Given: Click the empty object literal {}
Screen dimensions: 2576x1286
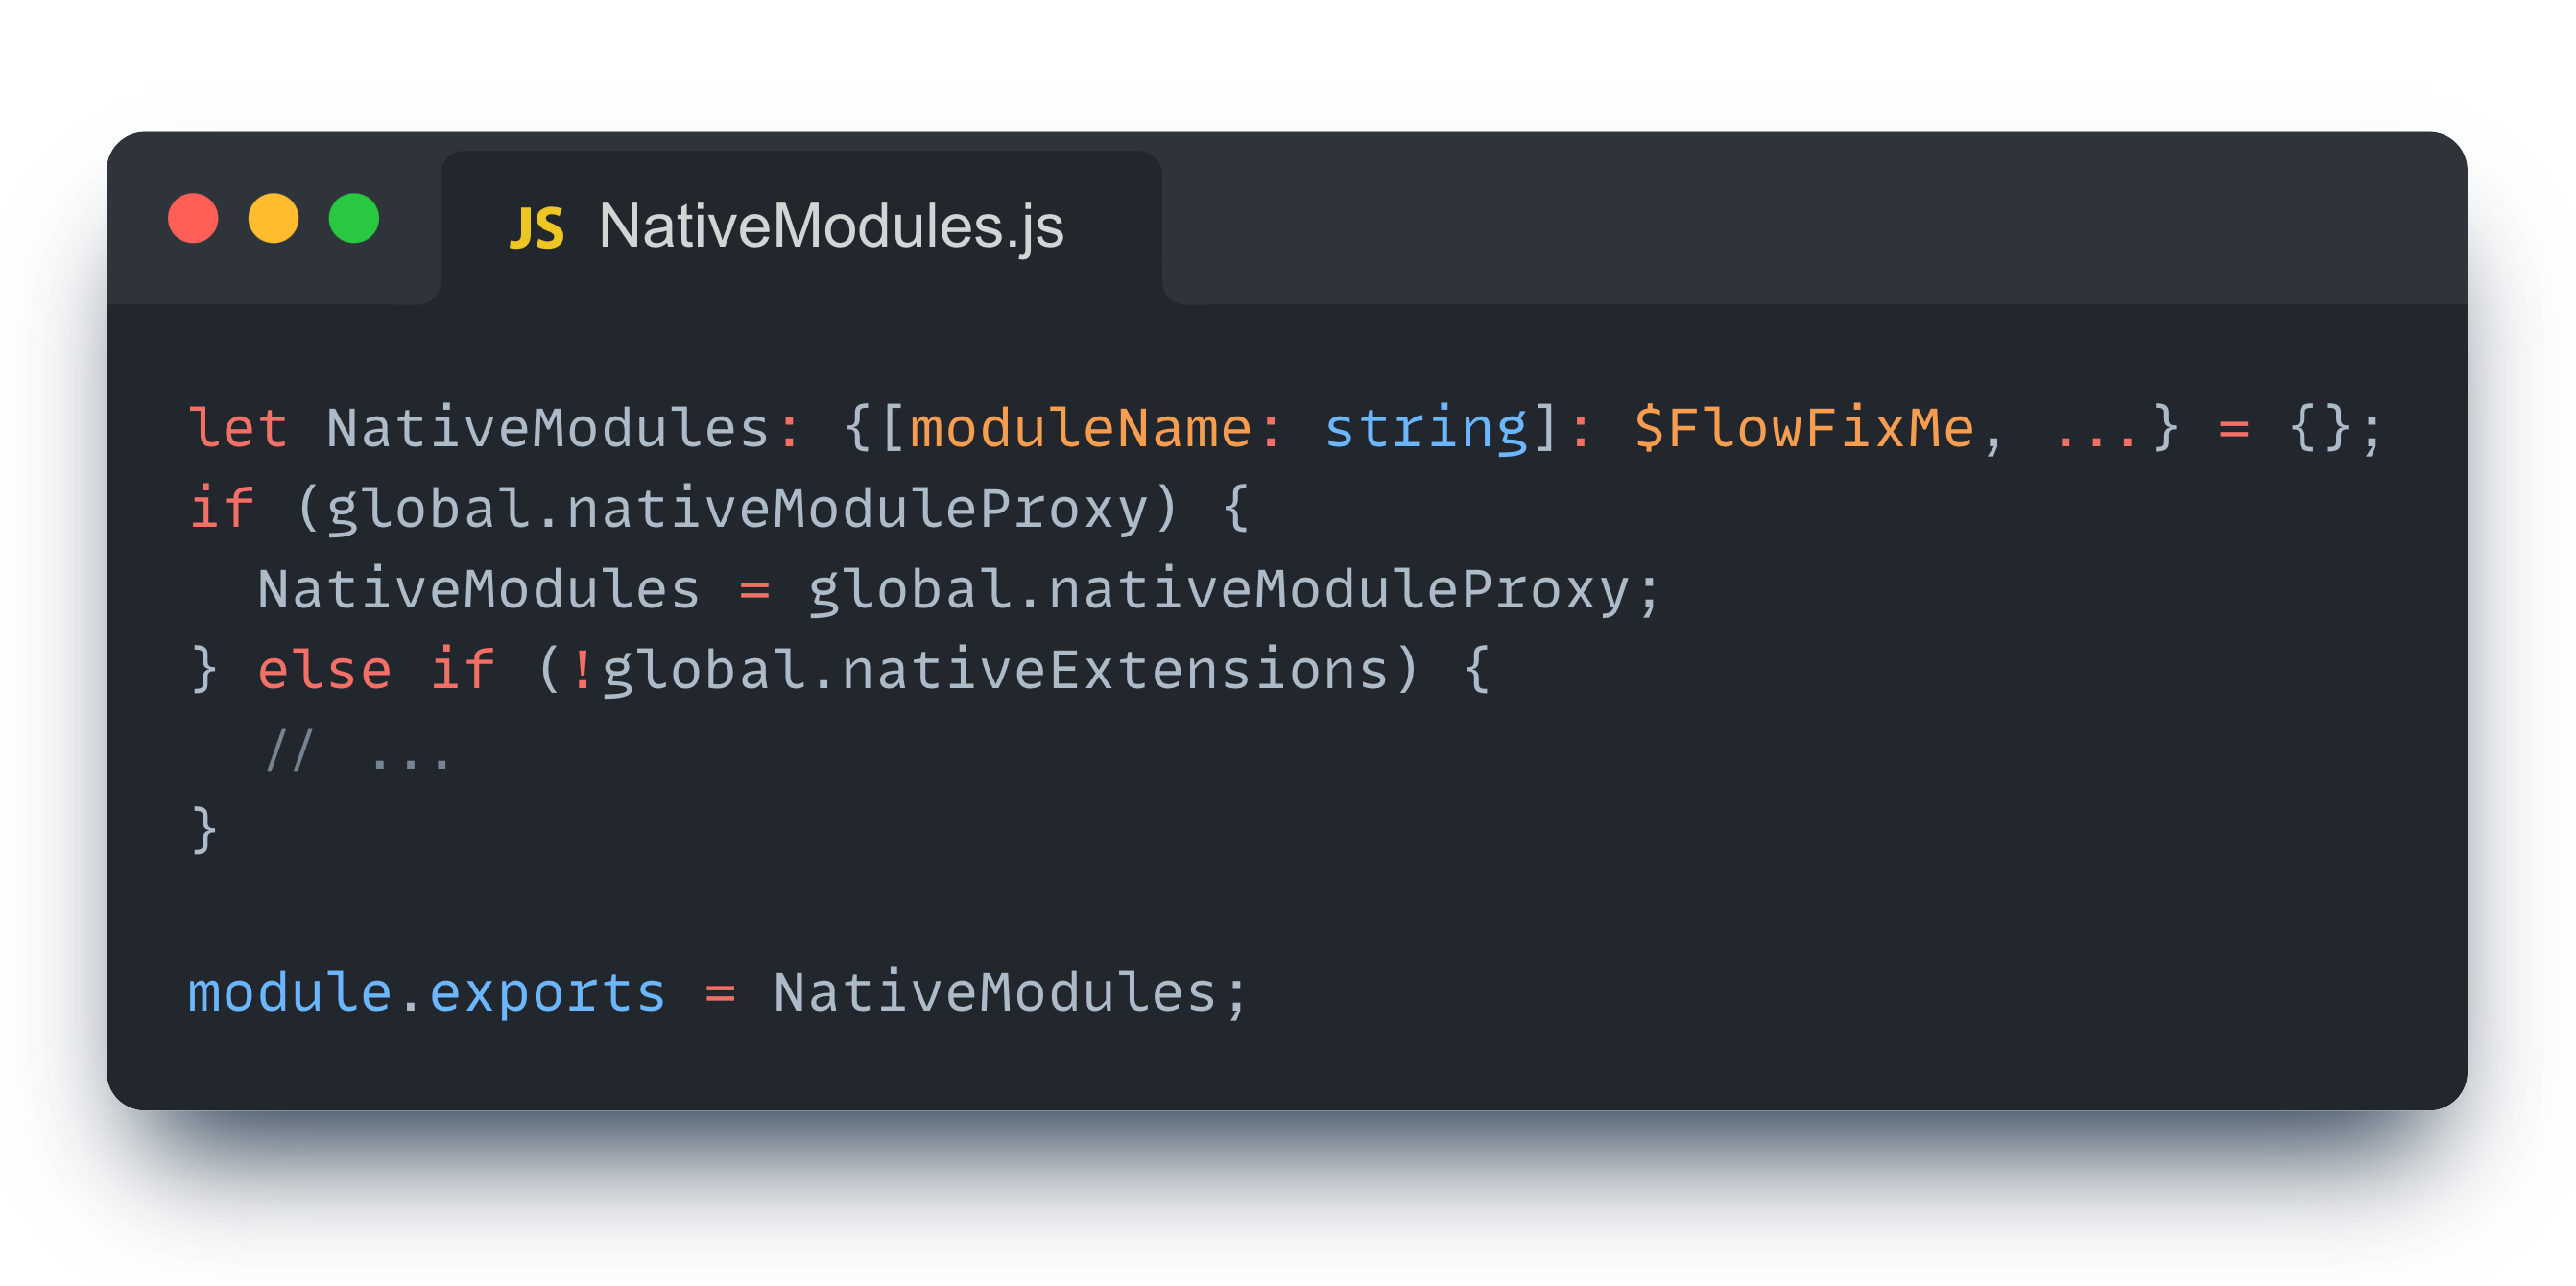Looking at the screenshot, I should (2320, 429).
